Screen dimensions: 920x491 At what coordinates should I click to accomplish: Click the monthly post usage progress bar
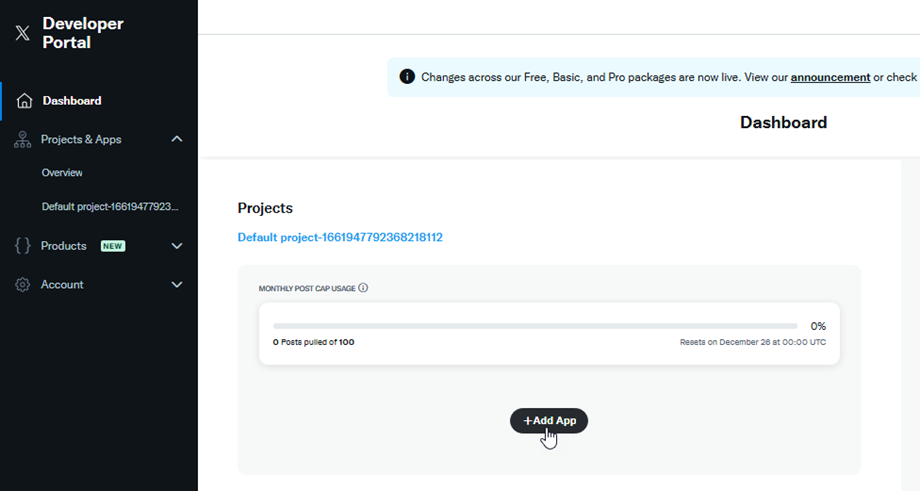coord(535,326)
